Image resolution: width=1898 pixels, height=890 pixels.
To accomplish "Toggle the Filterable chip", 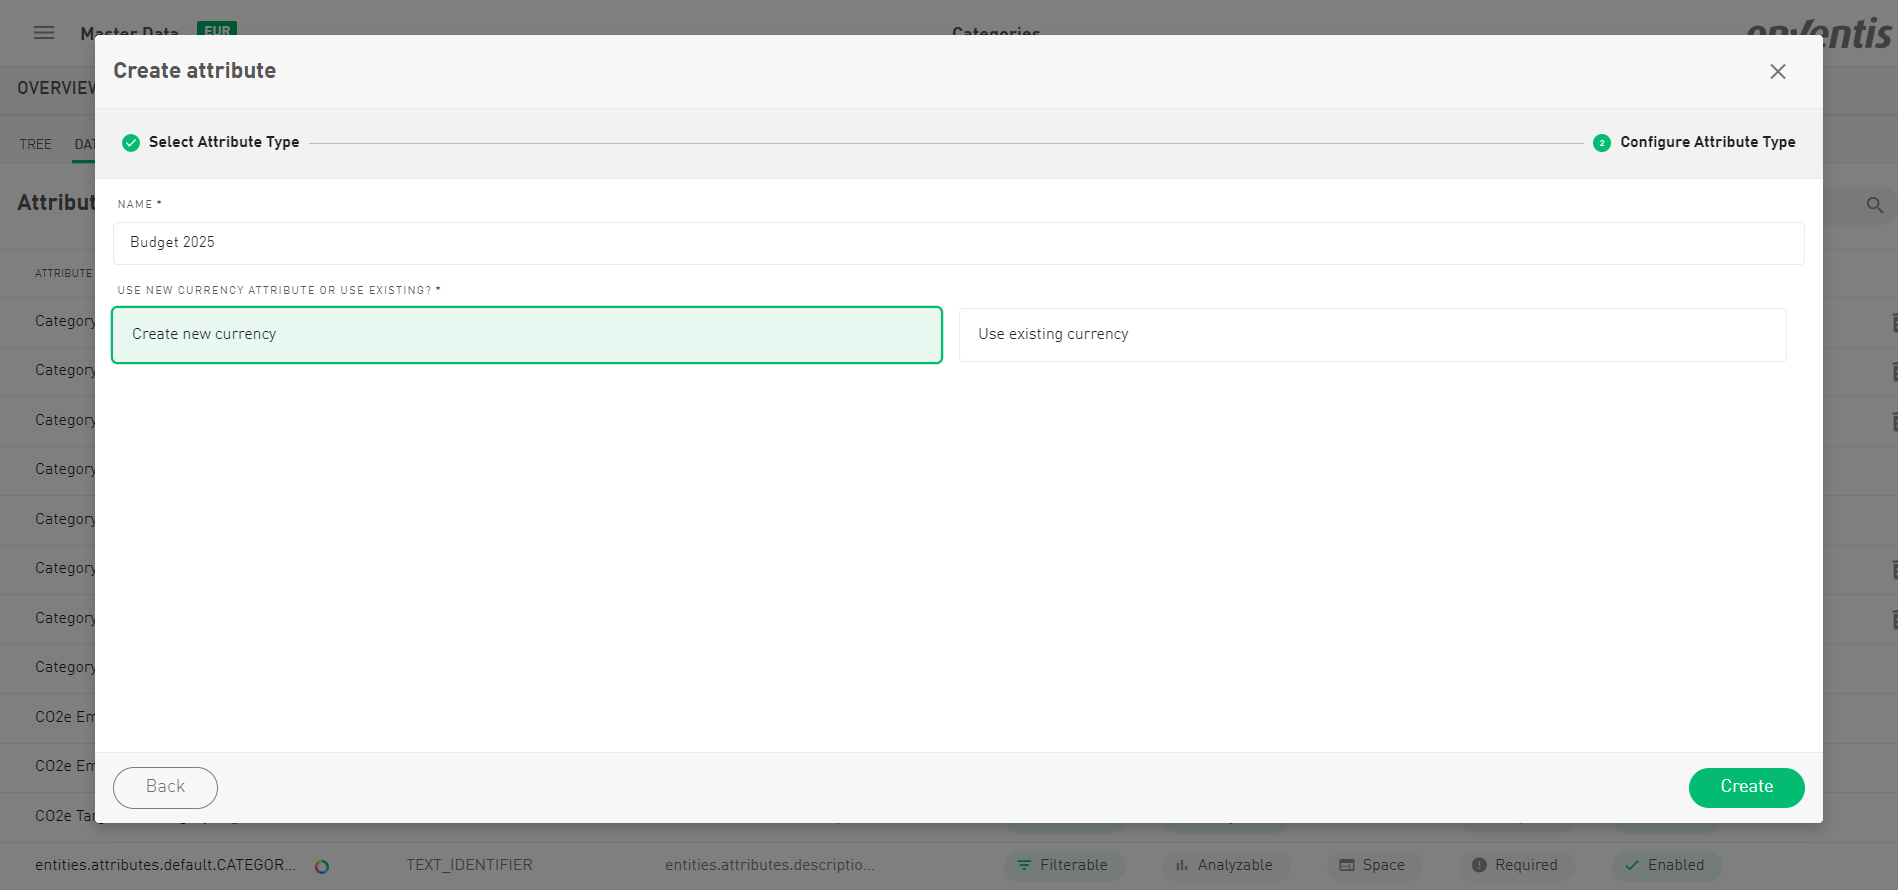I will 1063,865.
